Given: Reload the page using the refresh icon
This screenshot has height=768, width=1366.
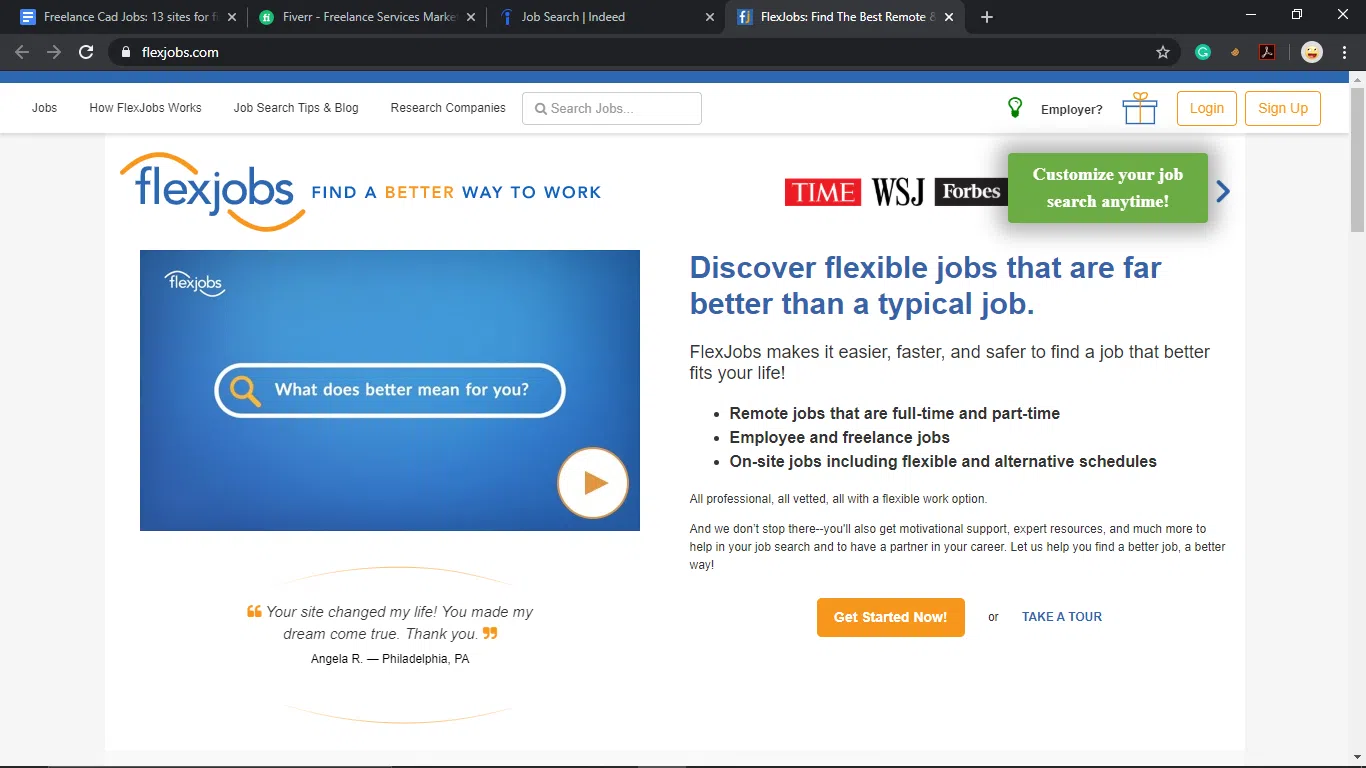Looking at the screenshot, I should pos(86,52).
